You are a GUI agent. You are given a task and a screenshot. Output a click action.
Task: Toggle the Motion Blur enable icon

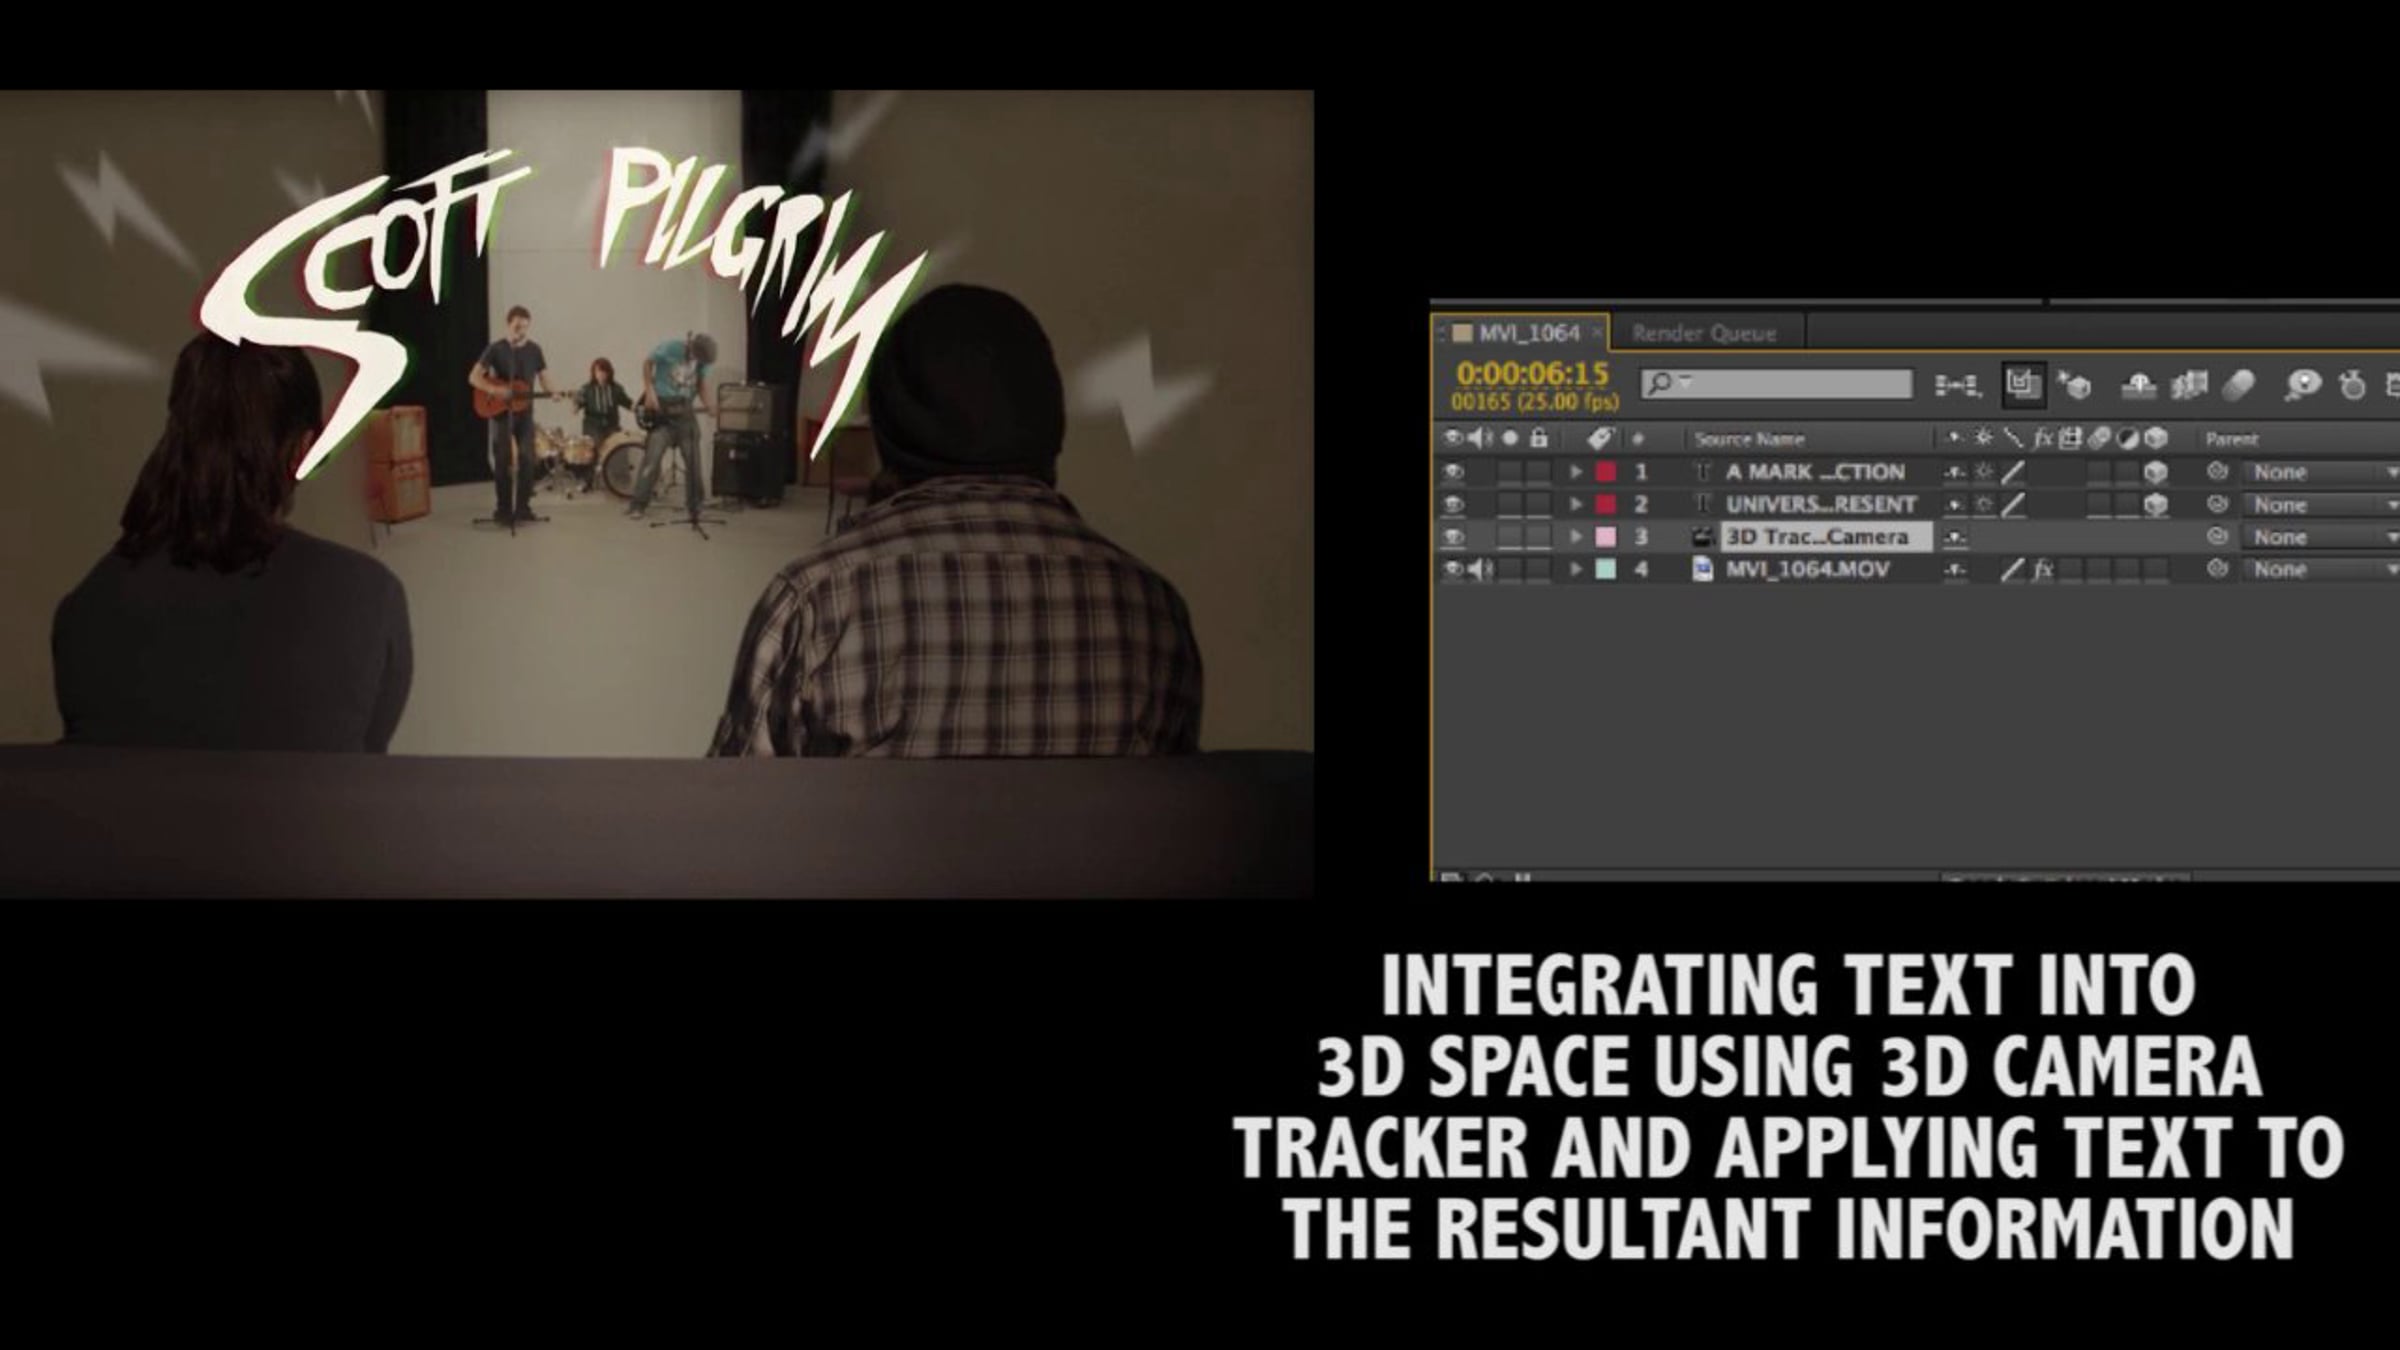[2240, 385]
